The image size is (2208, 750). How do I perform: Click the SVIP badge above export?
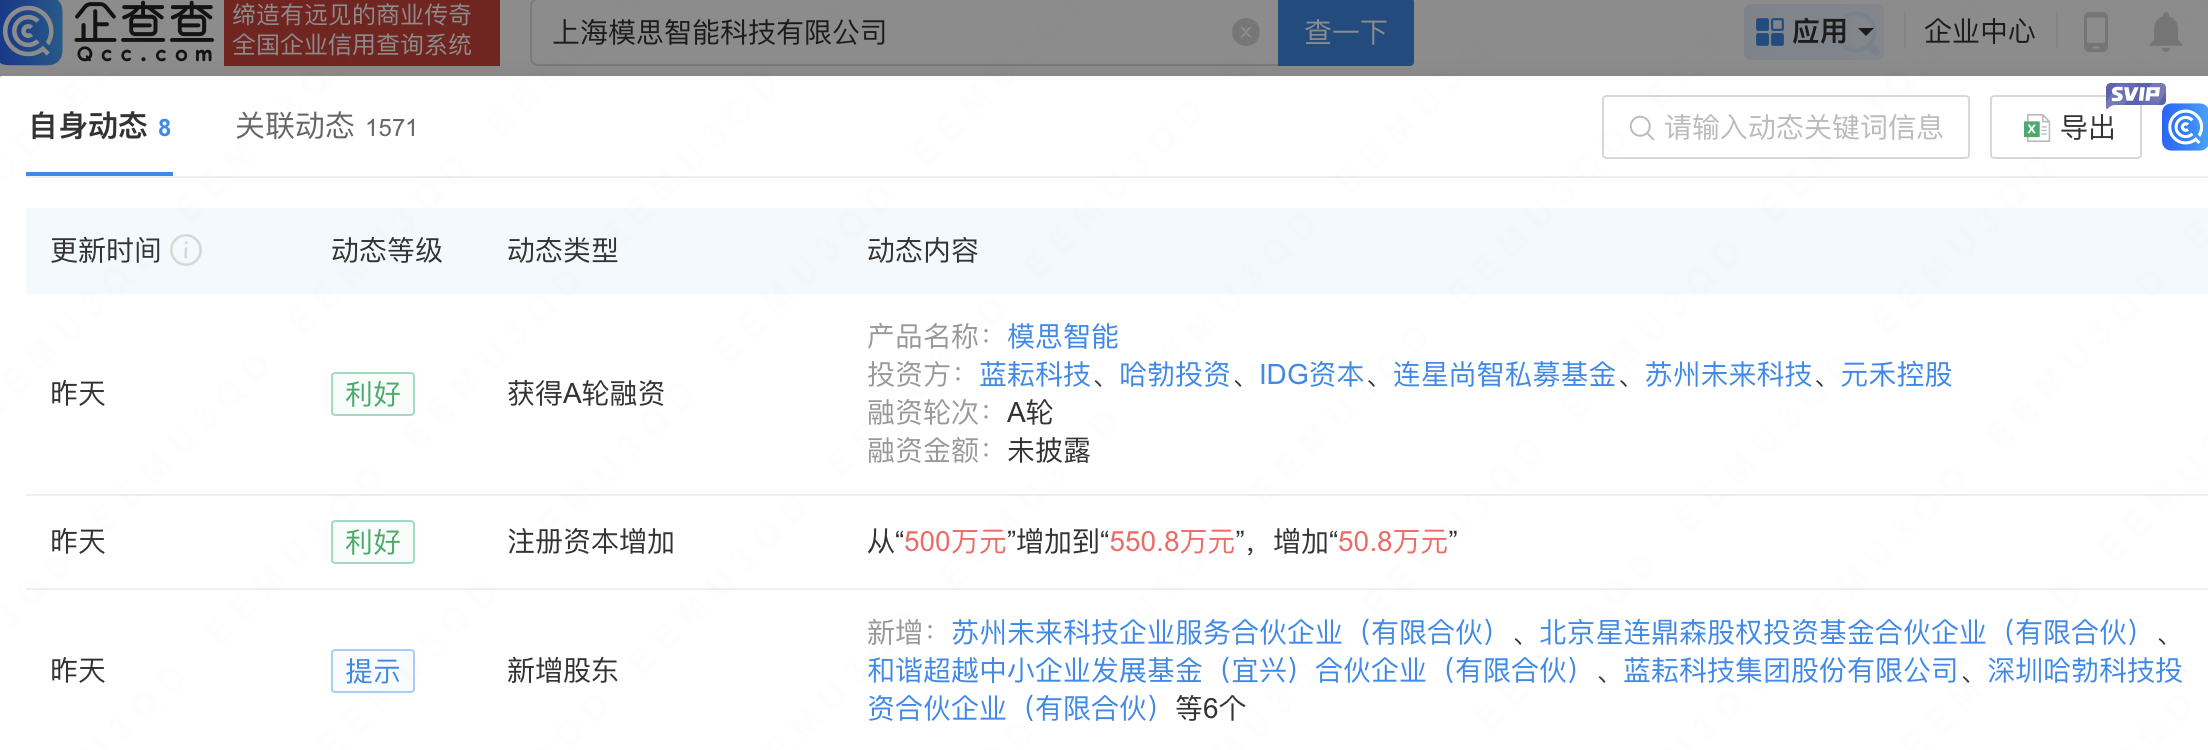click(x=2134, y=94)
